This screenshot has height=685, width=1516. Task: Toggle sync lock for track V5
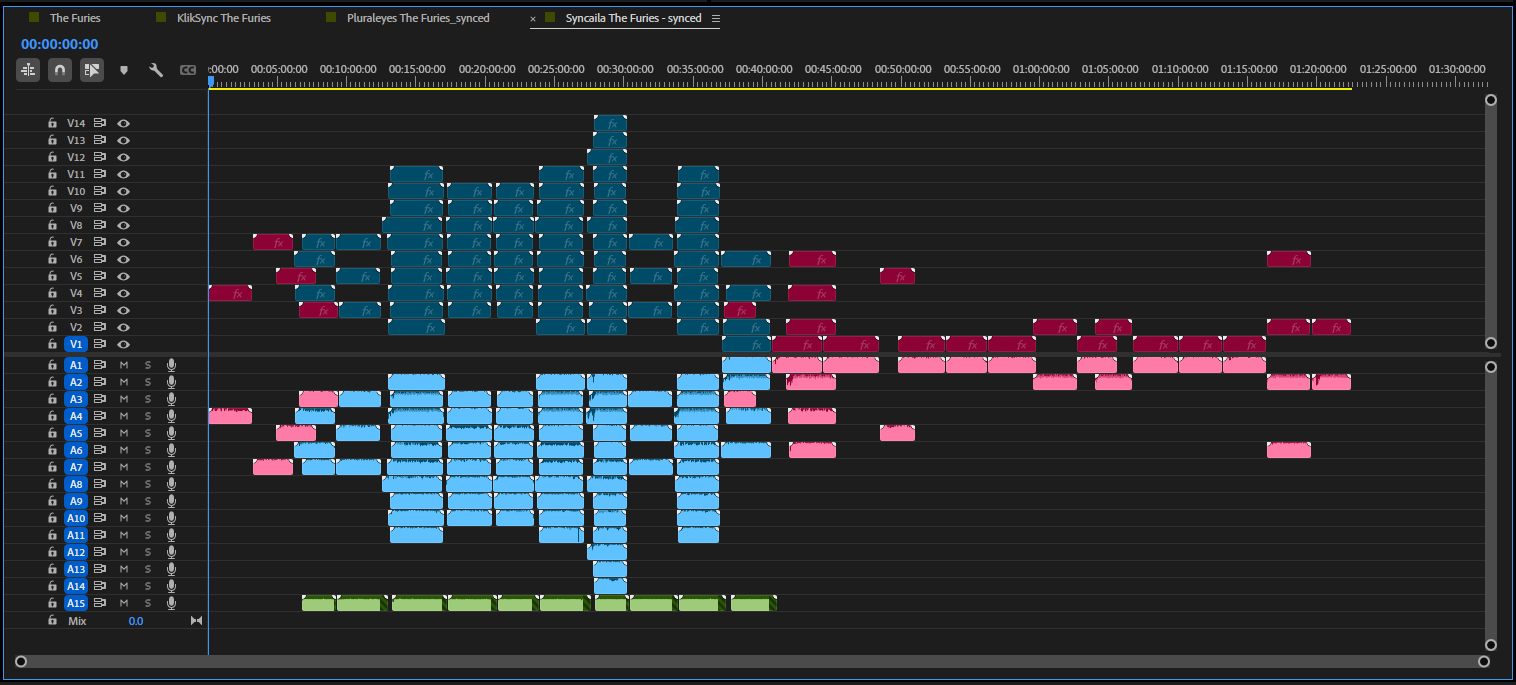[100, 276]
